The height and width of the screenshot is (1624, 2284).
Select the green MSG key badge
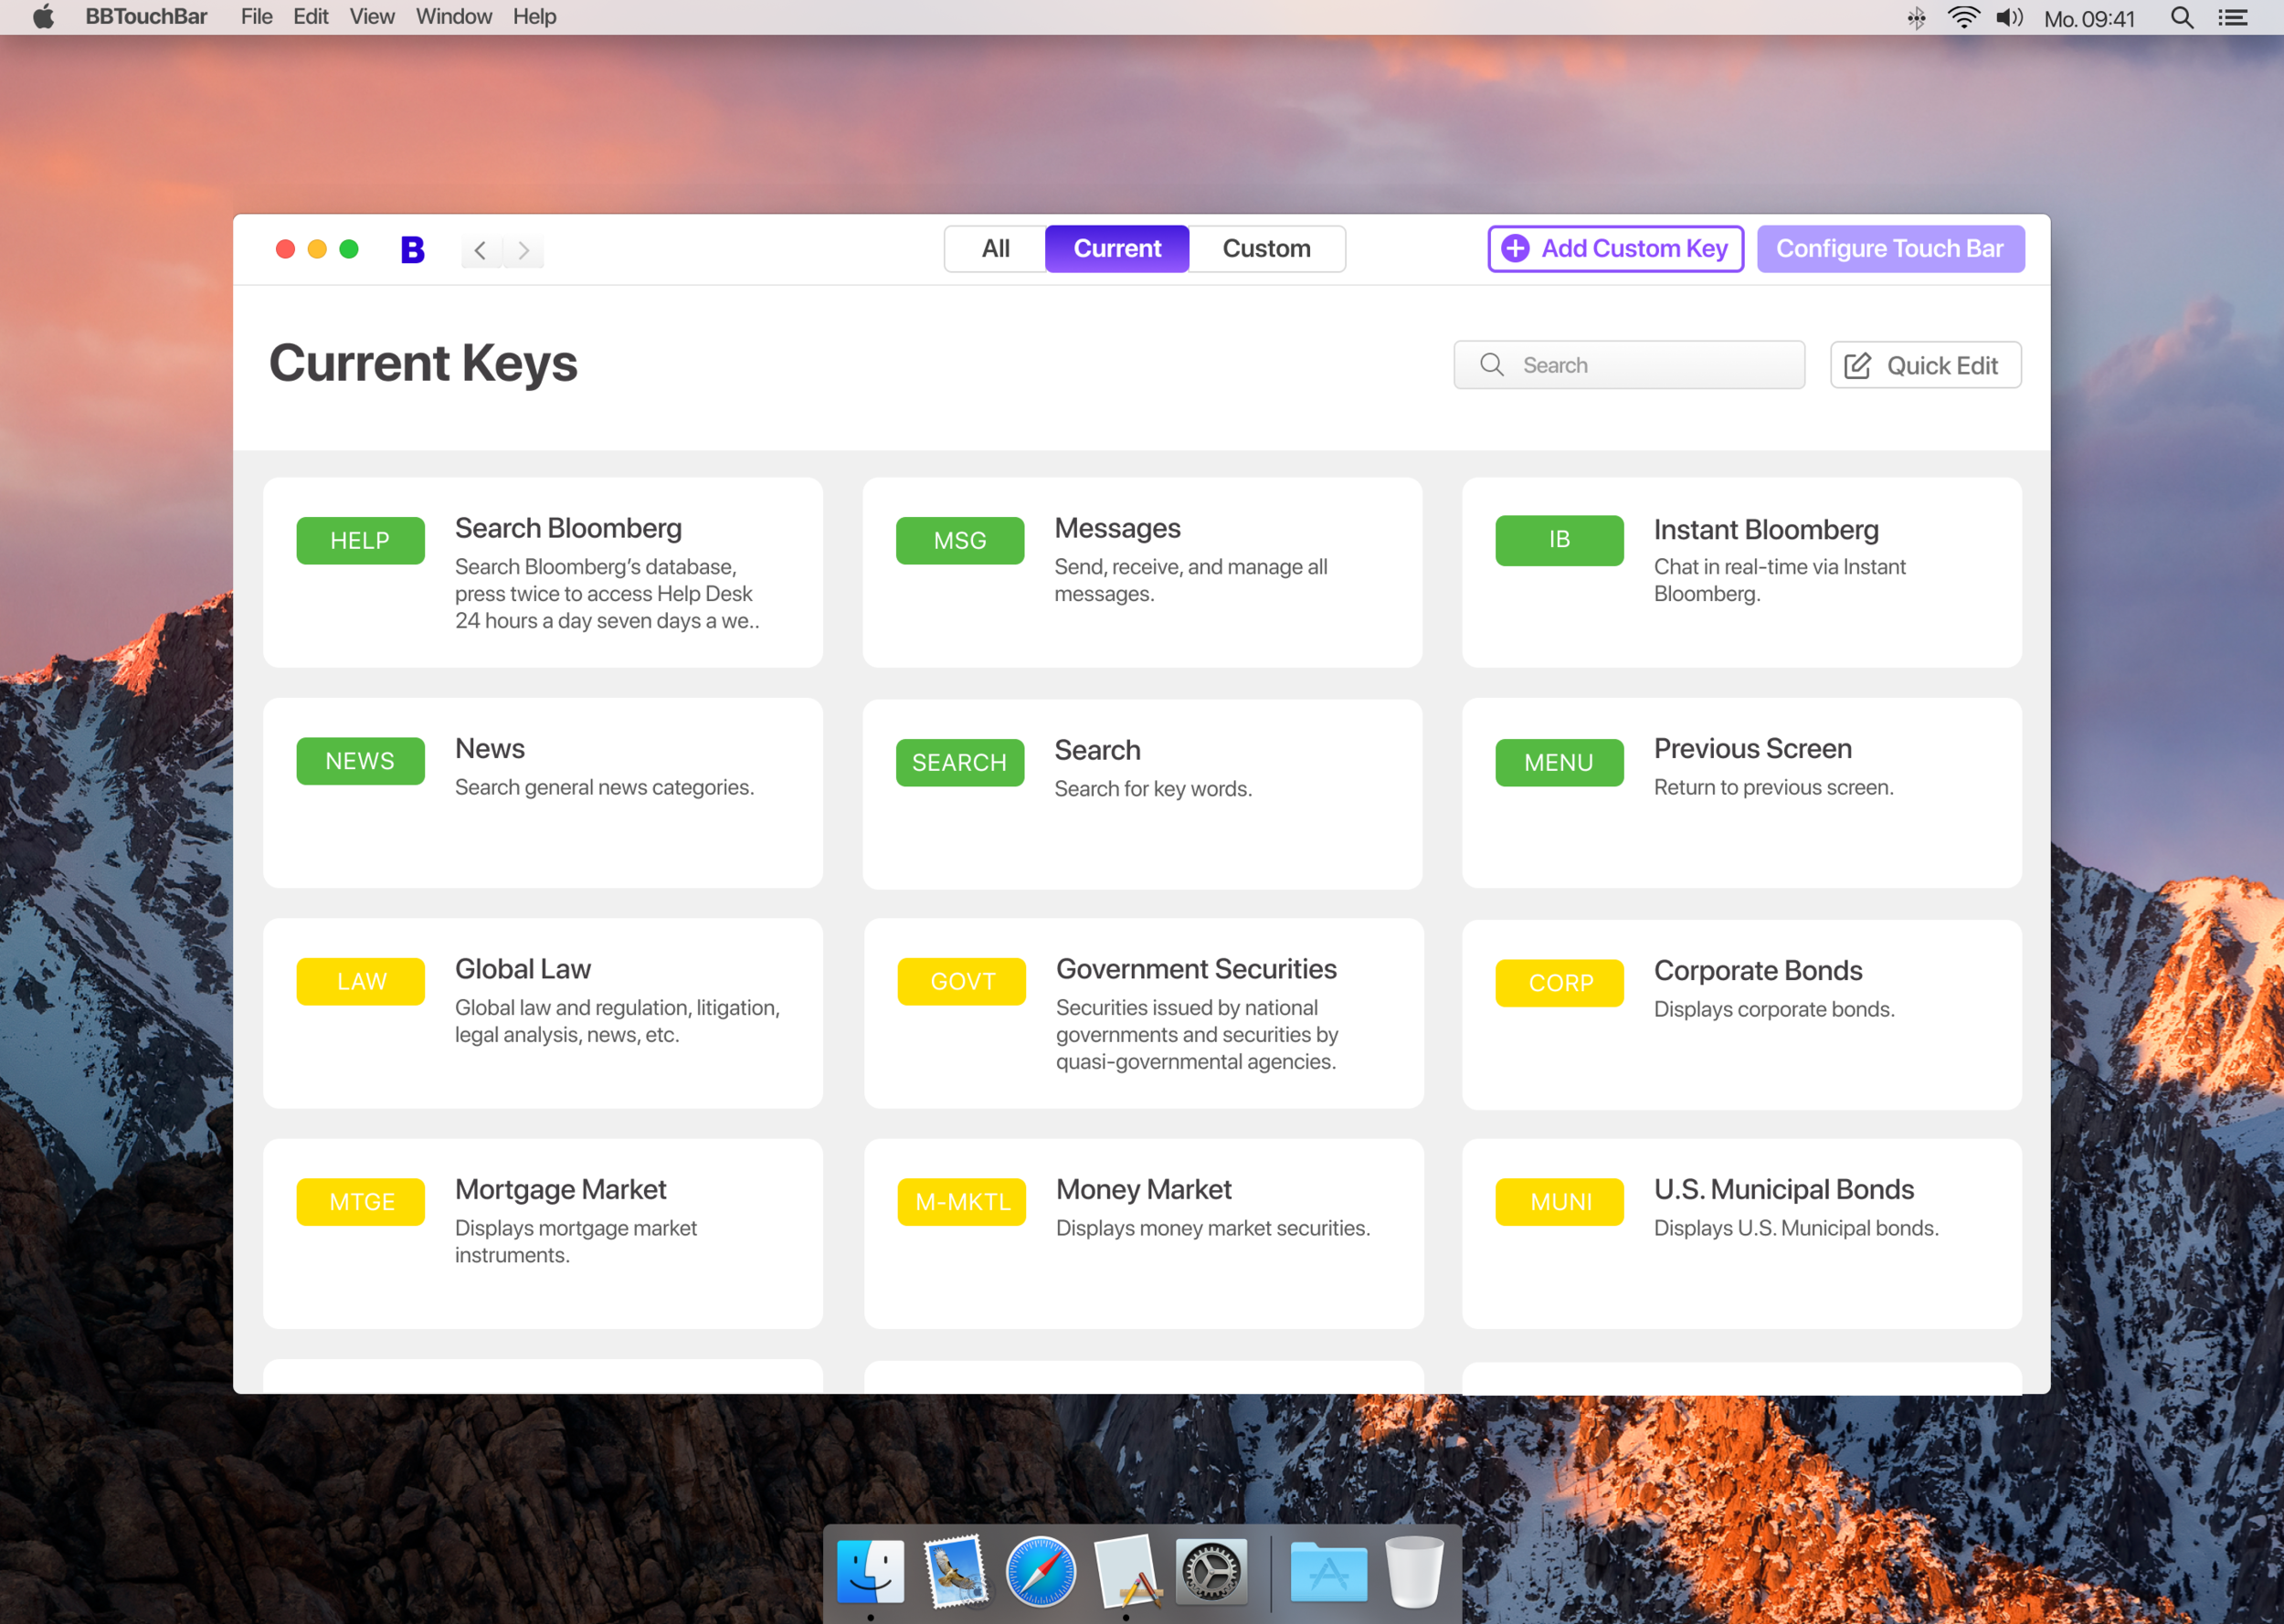coord(960,541)
